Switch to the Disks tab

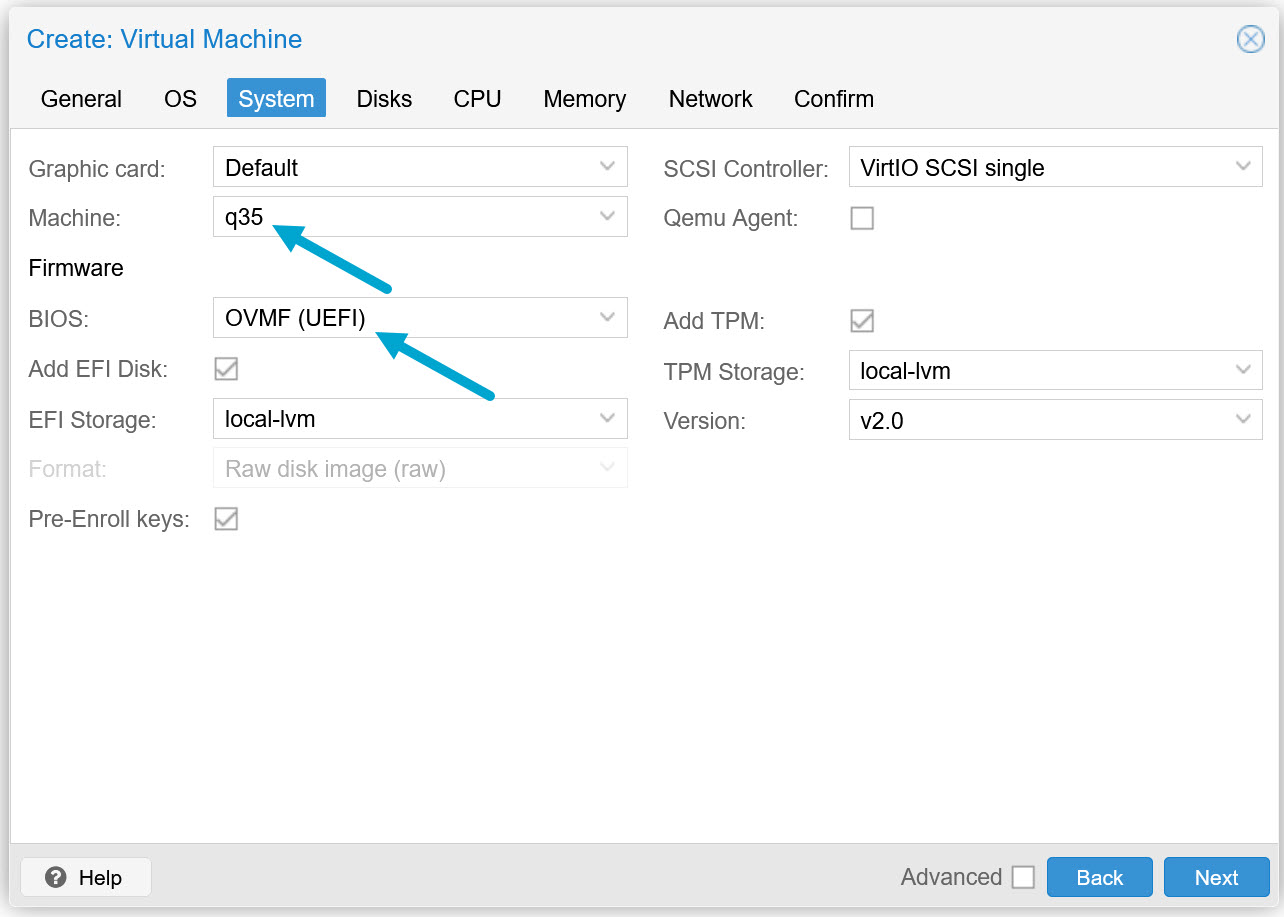[384, 98]
